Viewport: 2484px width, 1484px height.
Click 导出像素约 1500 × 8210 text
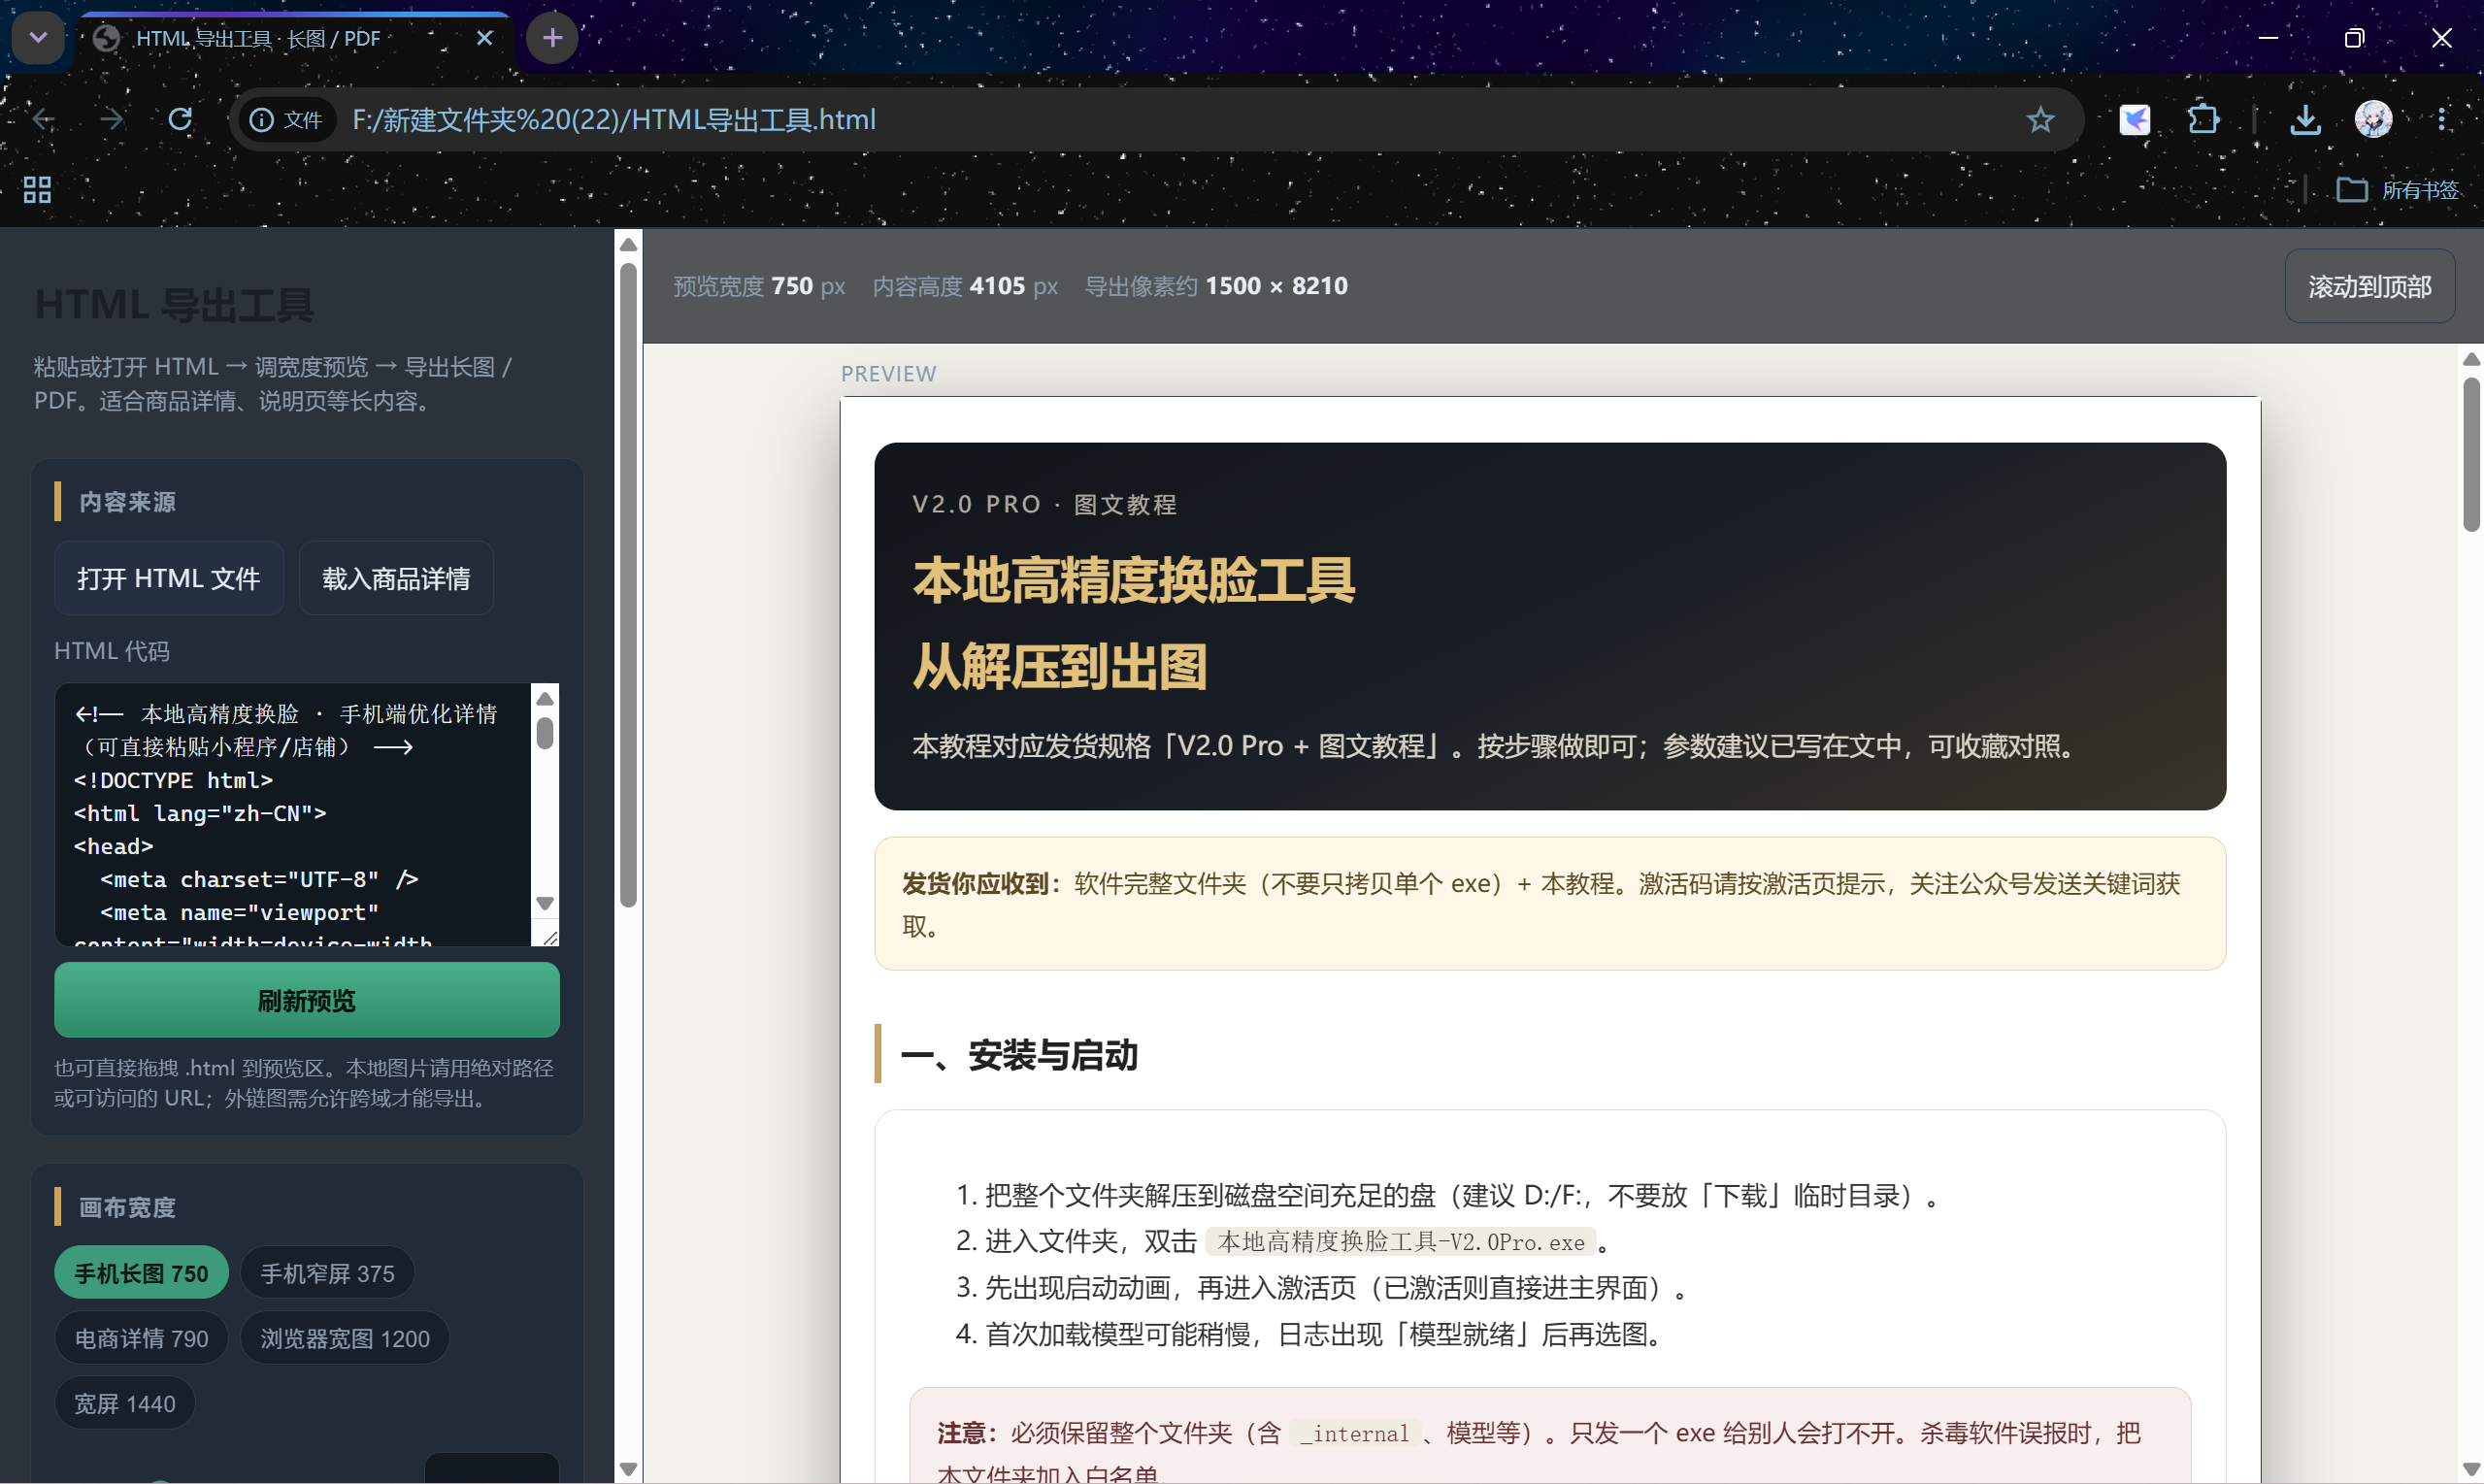[1216, 286]
